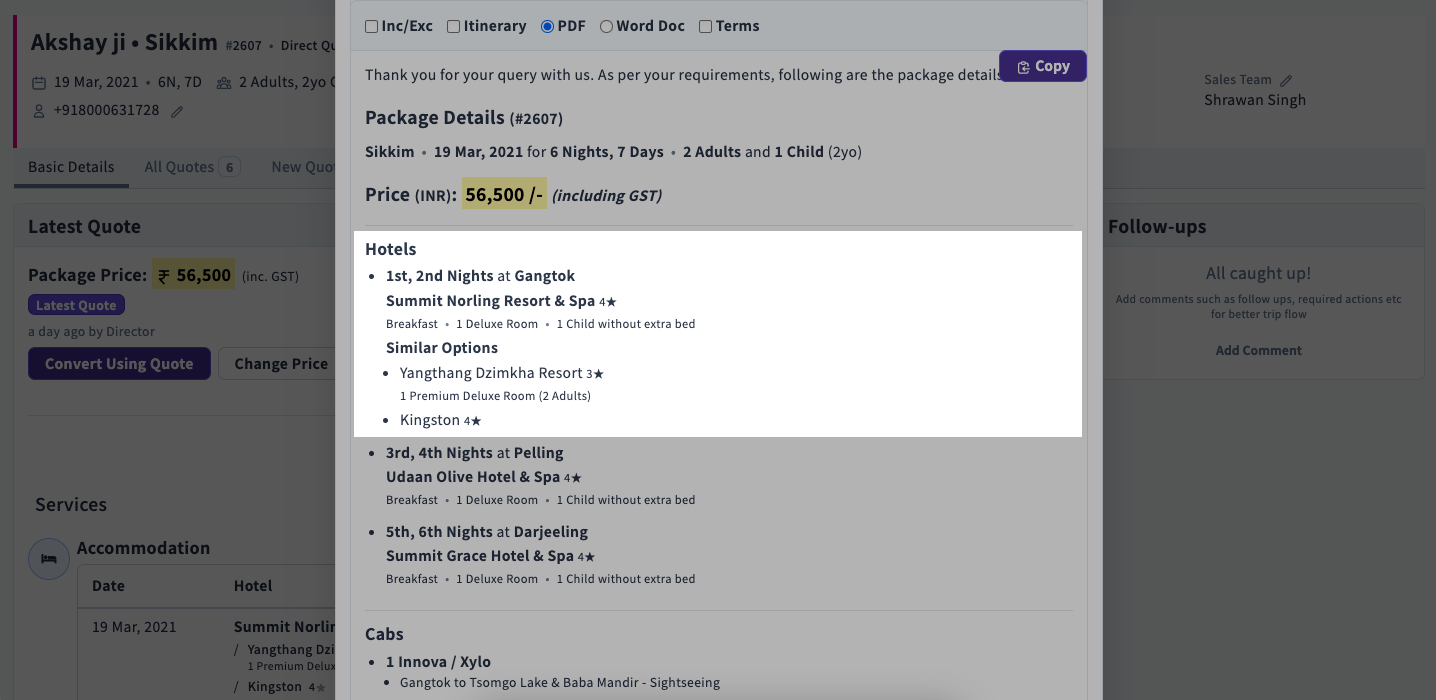Copy the package details with the Copy button

click(x=1042, y=66)
